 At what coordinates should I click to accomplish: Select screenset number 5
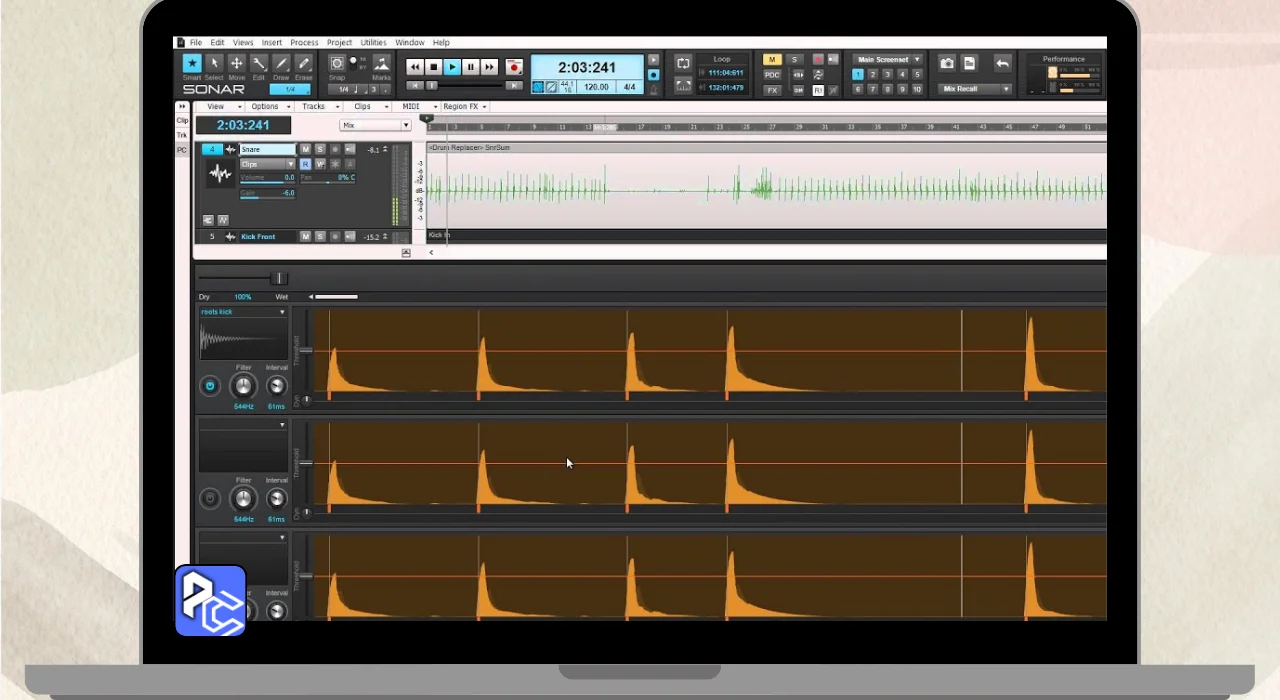click(x=918, y=74)
